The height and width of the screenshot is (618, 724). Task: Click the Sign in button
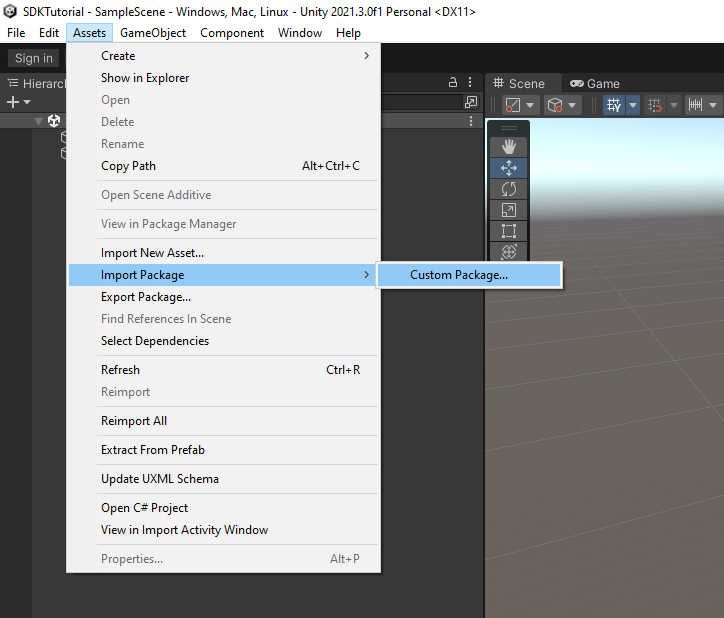pos(34,58)
